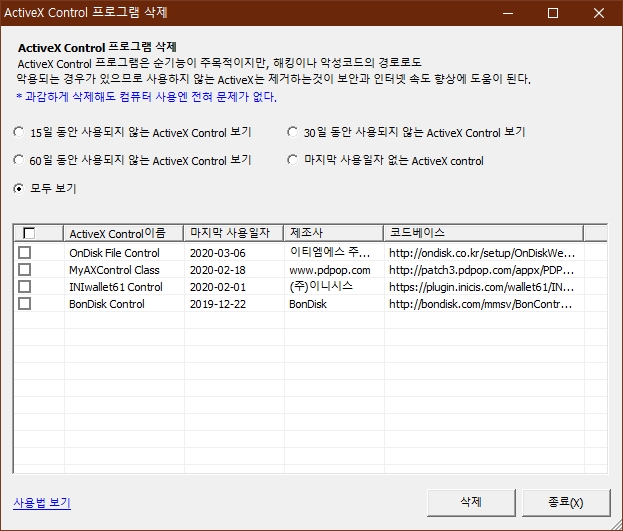Click the 삭제 button
This screenshot has width=623, height=531.
[471, 502]
